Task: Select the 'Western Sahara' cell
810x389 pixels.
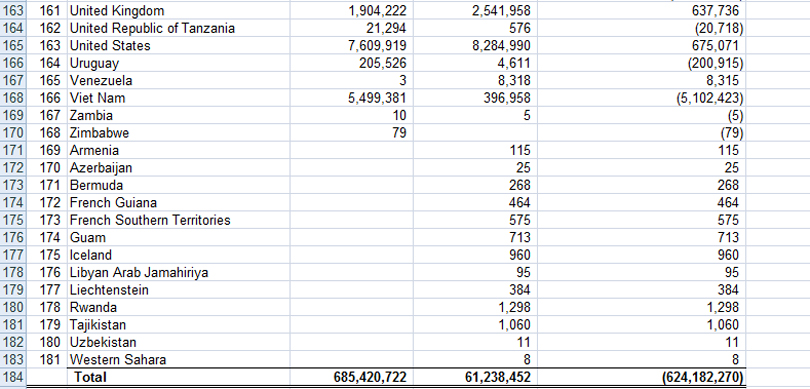Action: coord(178,360)
